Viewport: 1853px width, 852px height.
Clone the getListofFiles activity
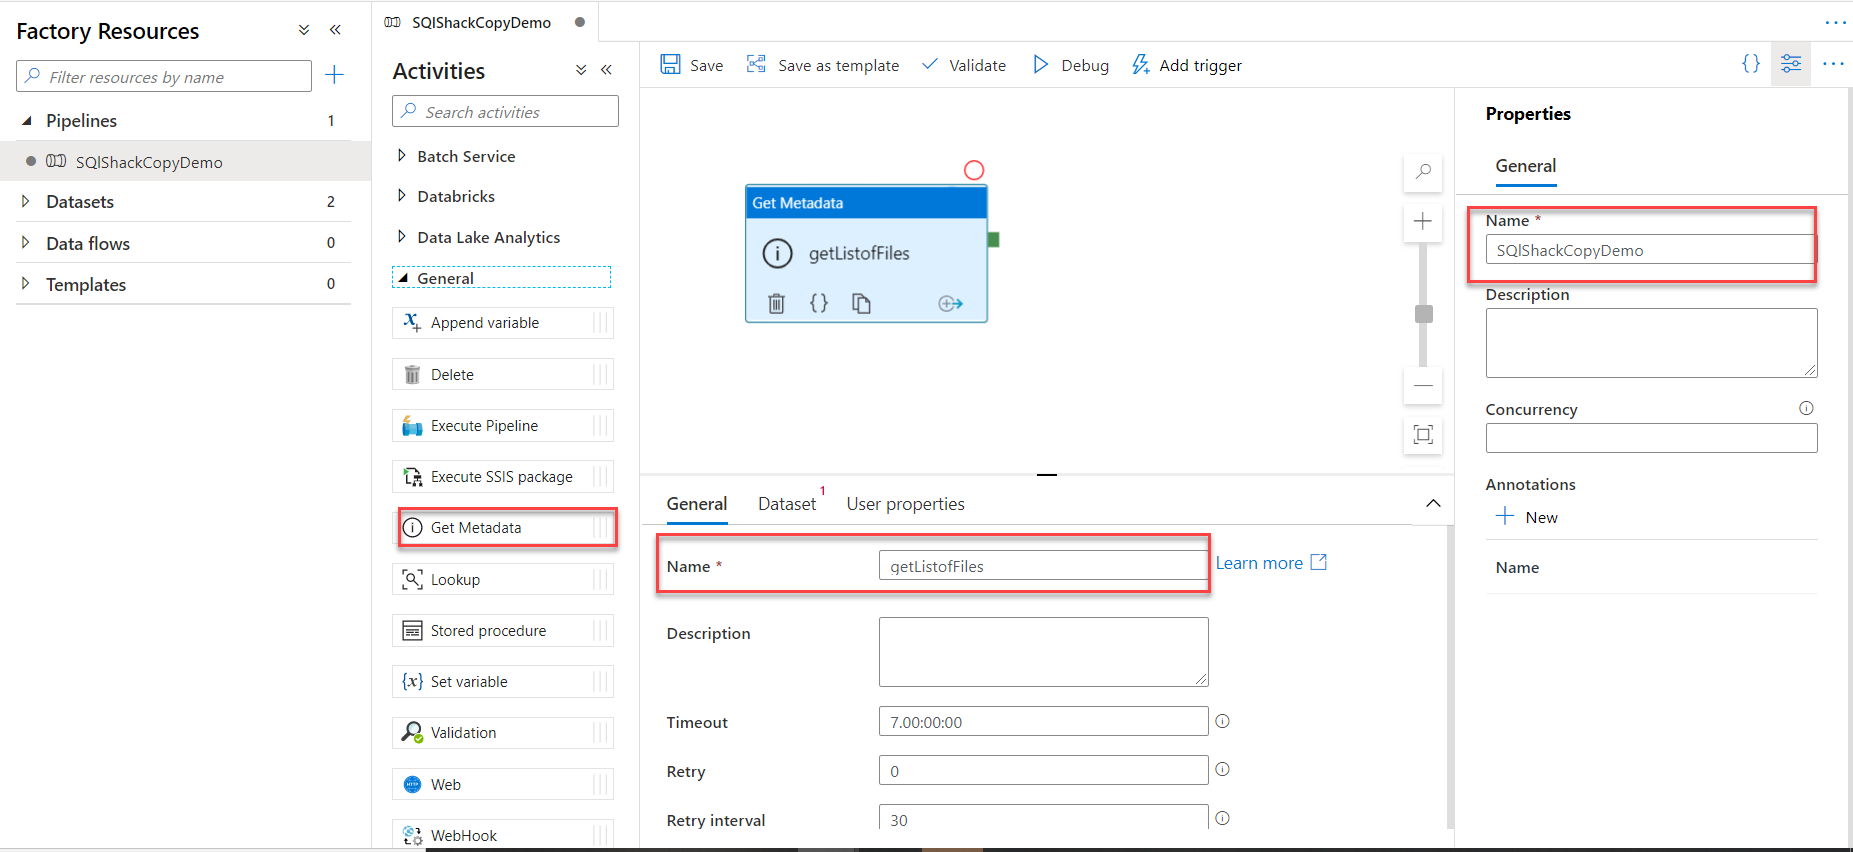861,303
